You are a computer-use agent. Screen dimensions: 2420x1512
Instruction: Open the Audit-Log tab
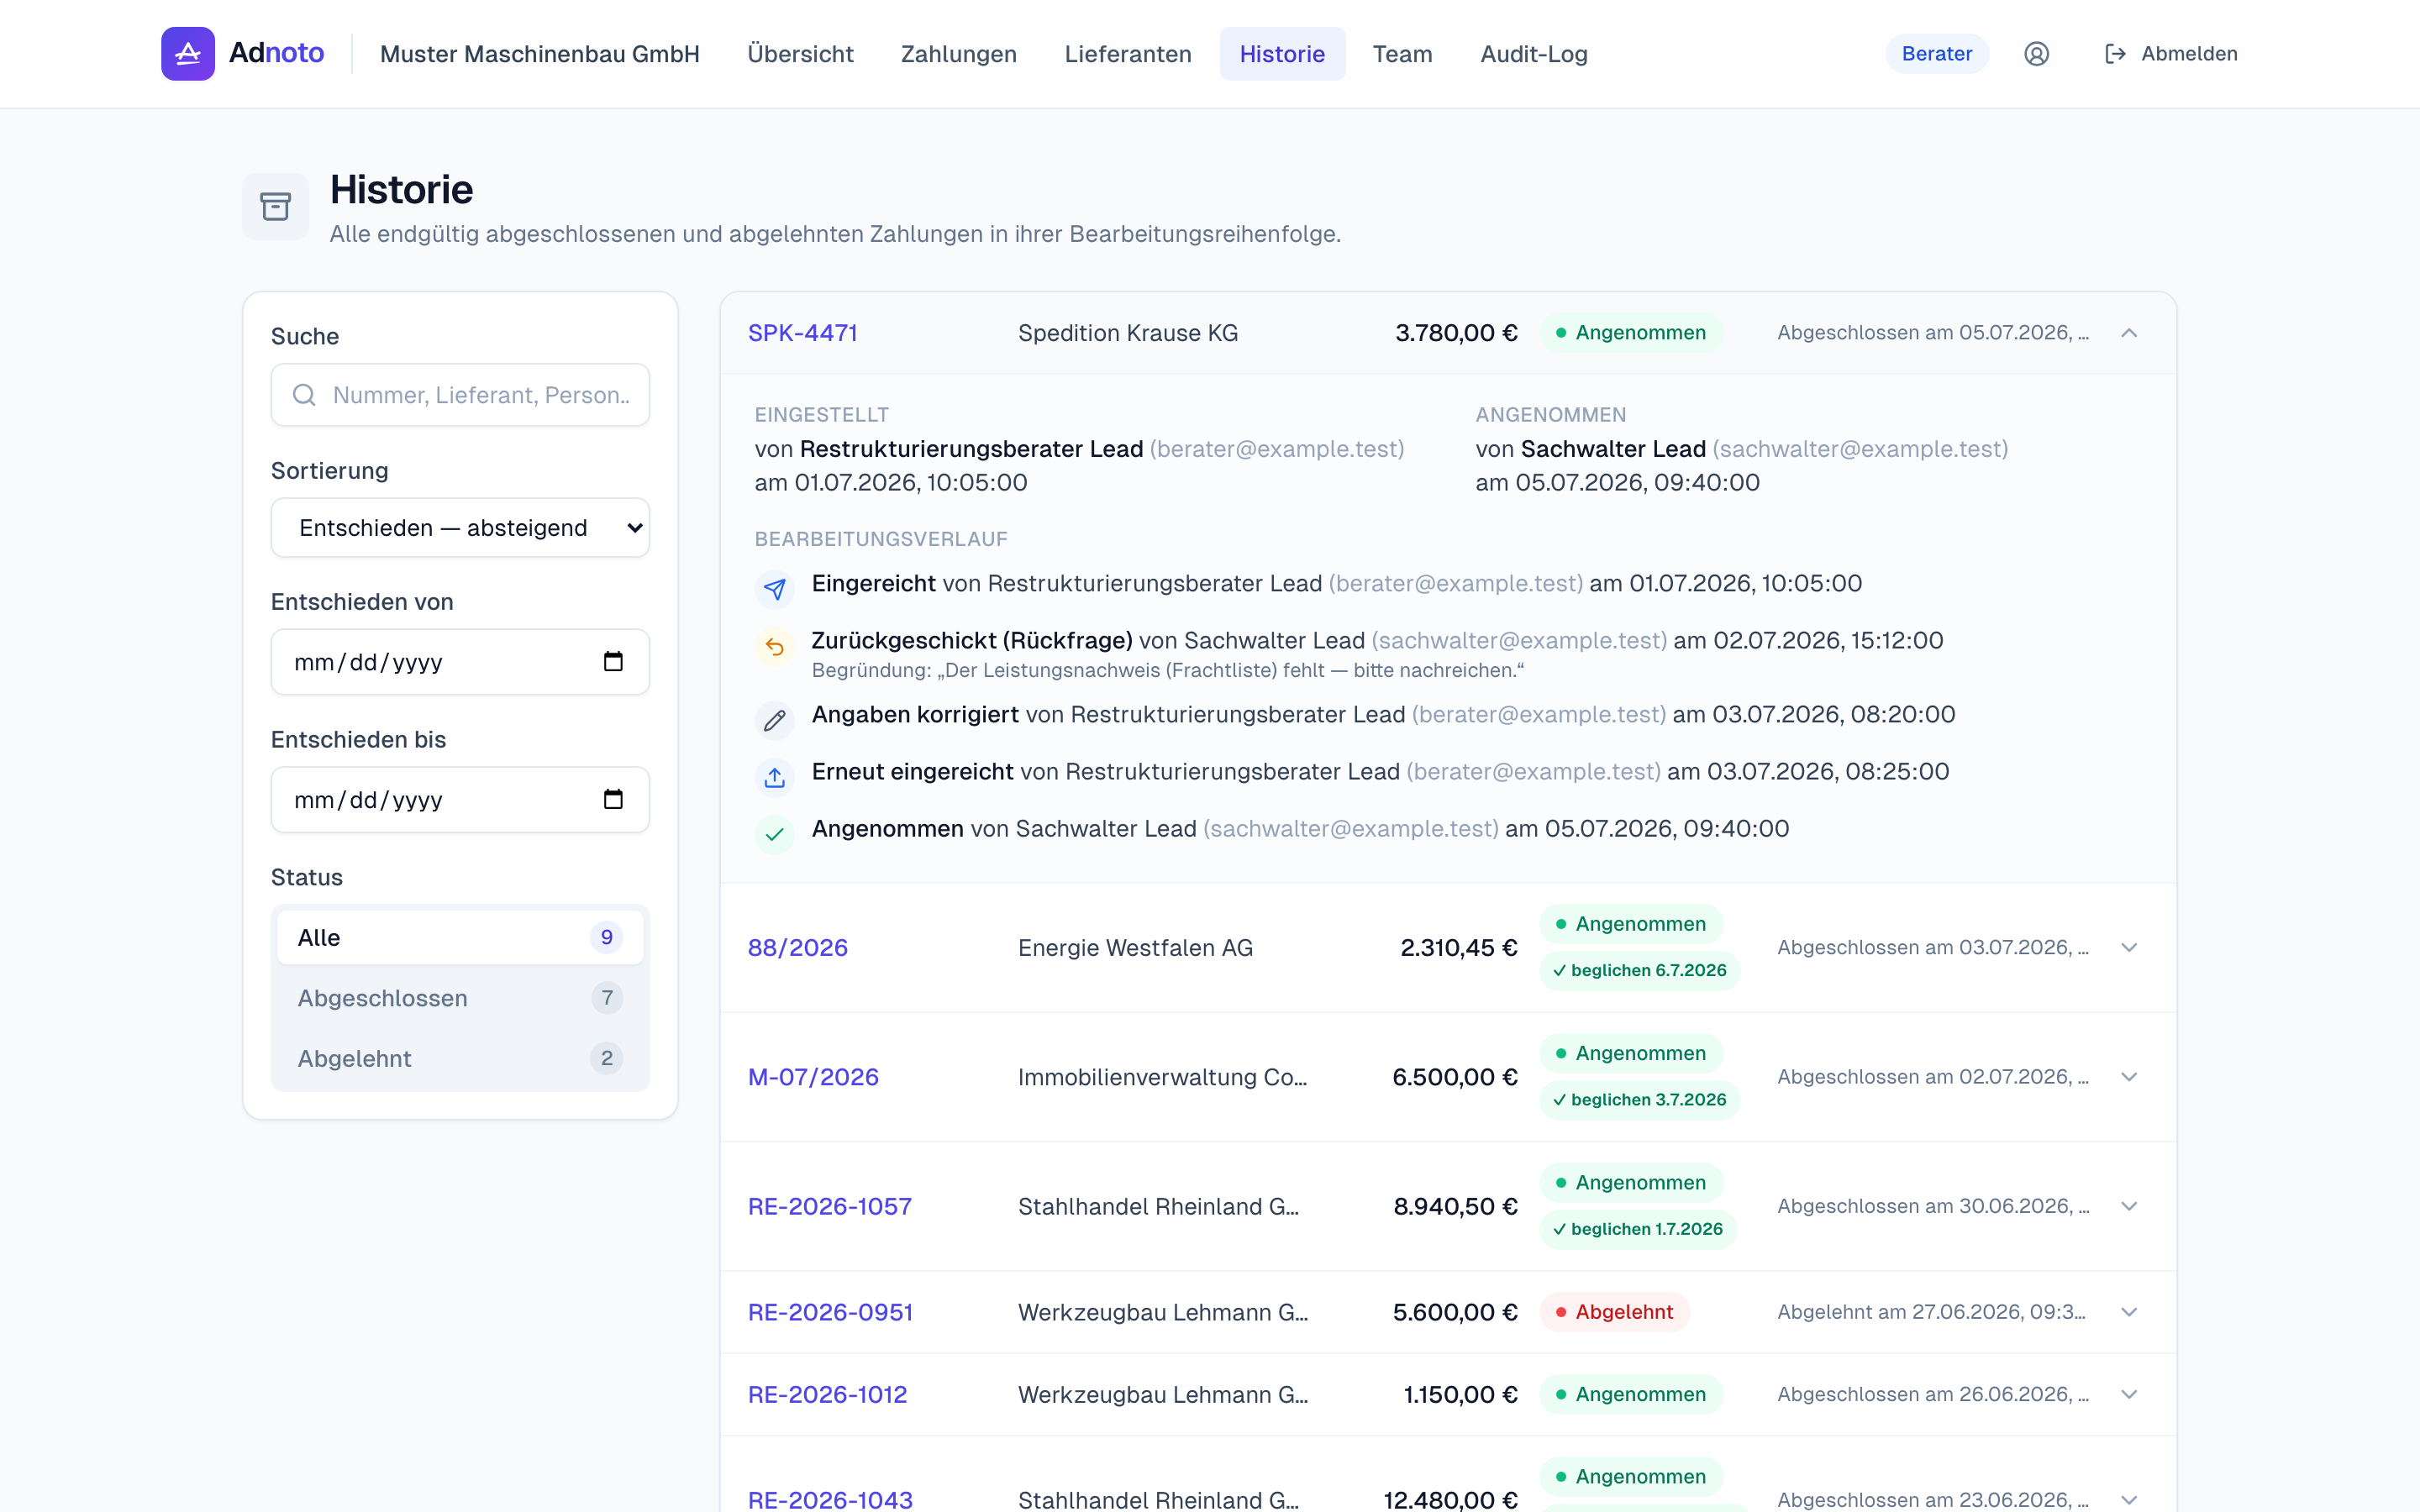1533,54
